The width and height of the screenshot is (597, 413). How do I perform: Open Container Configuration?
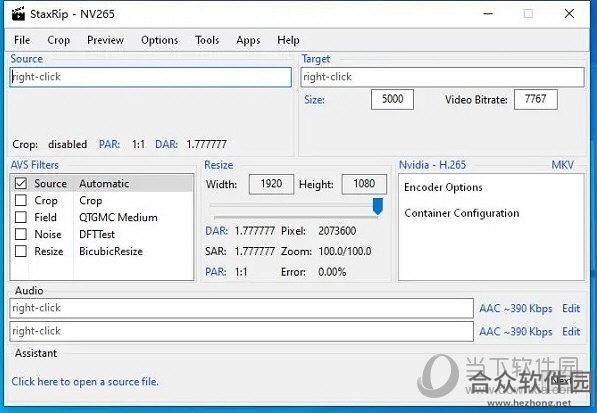461,213
